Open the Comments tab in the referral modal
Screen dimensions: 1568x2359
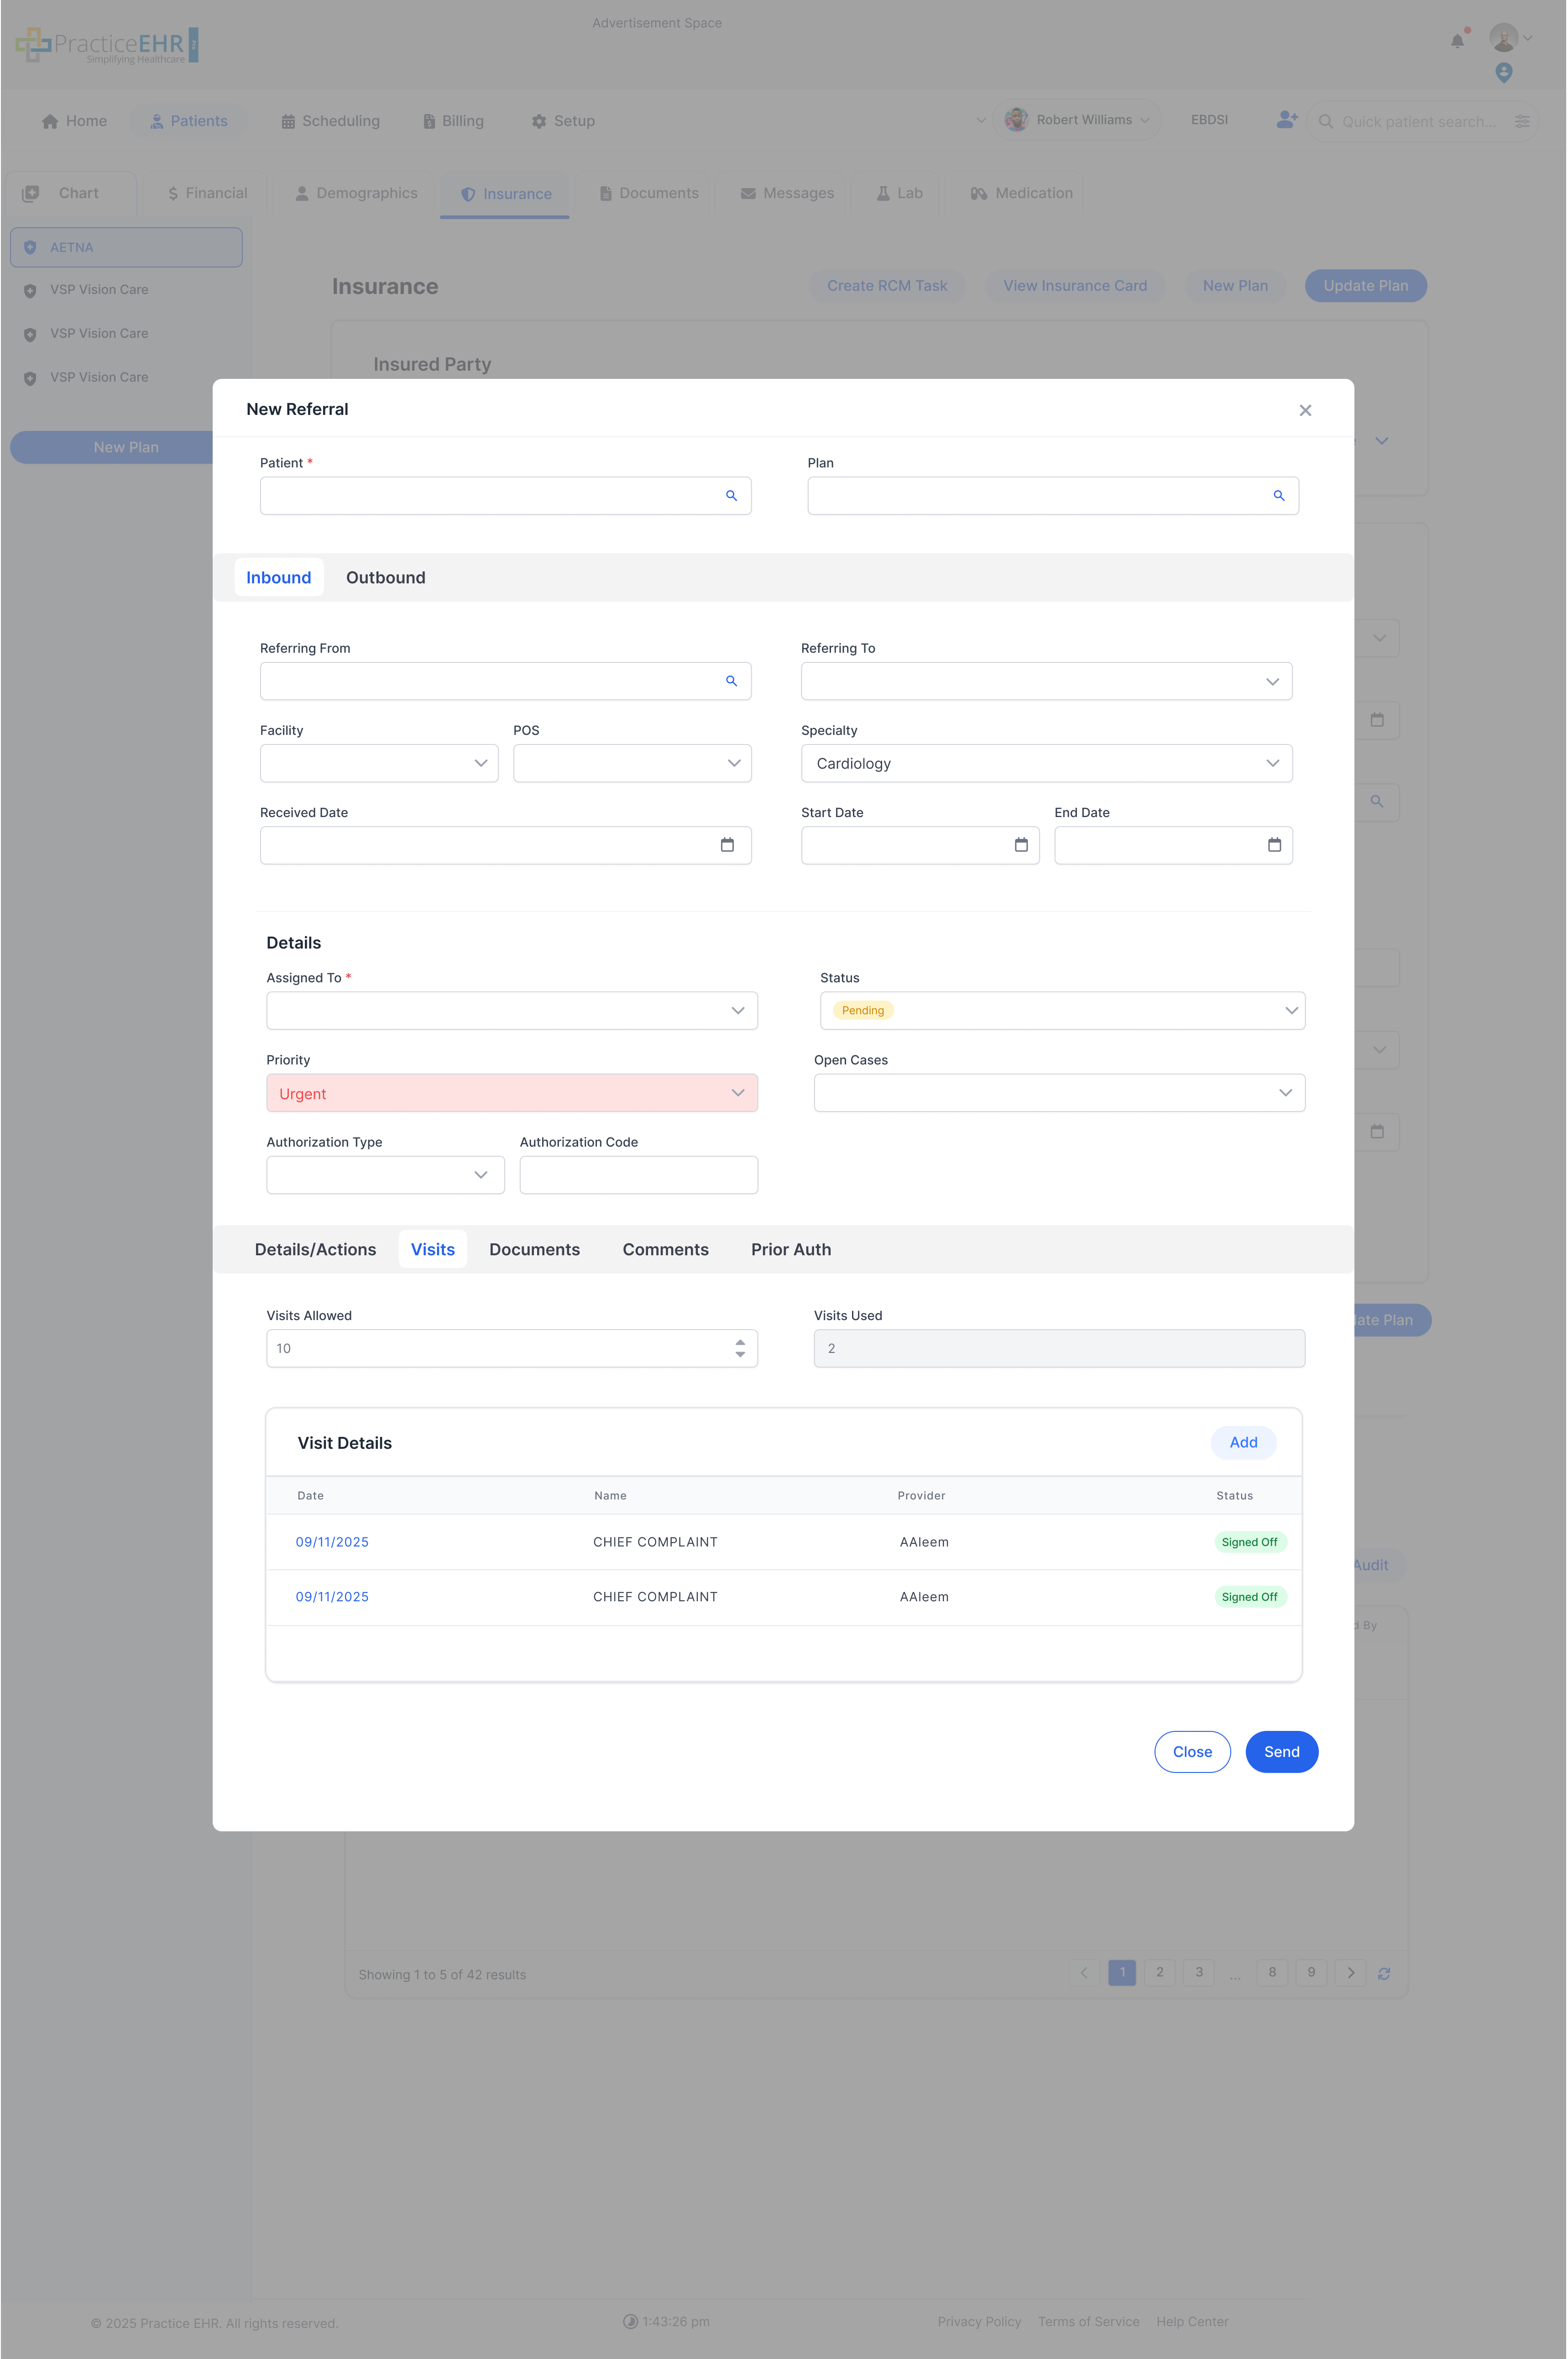point(665,1249)
